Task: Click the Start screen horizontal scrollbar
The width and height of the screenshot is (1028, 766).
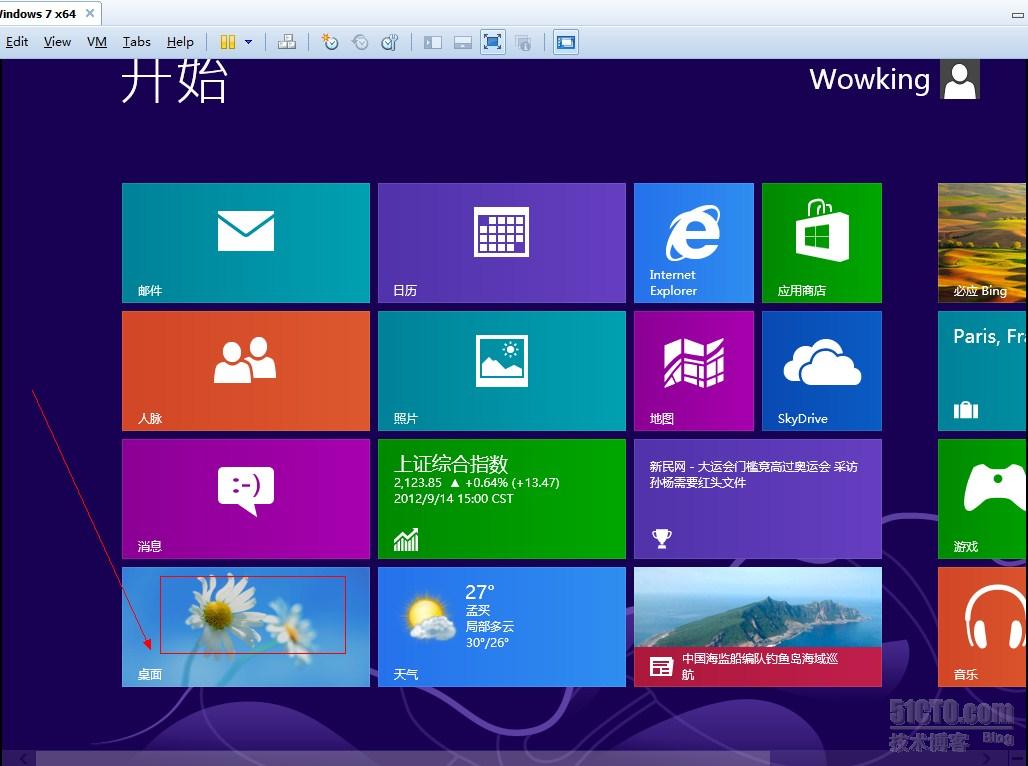Action: (x=403, y=758)
